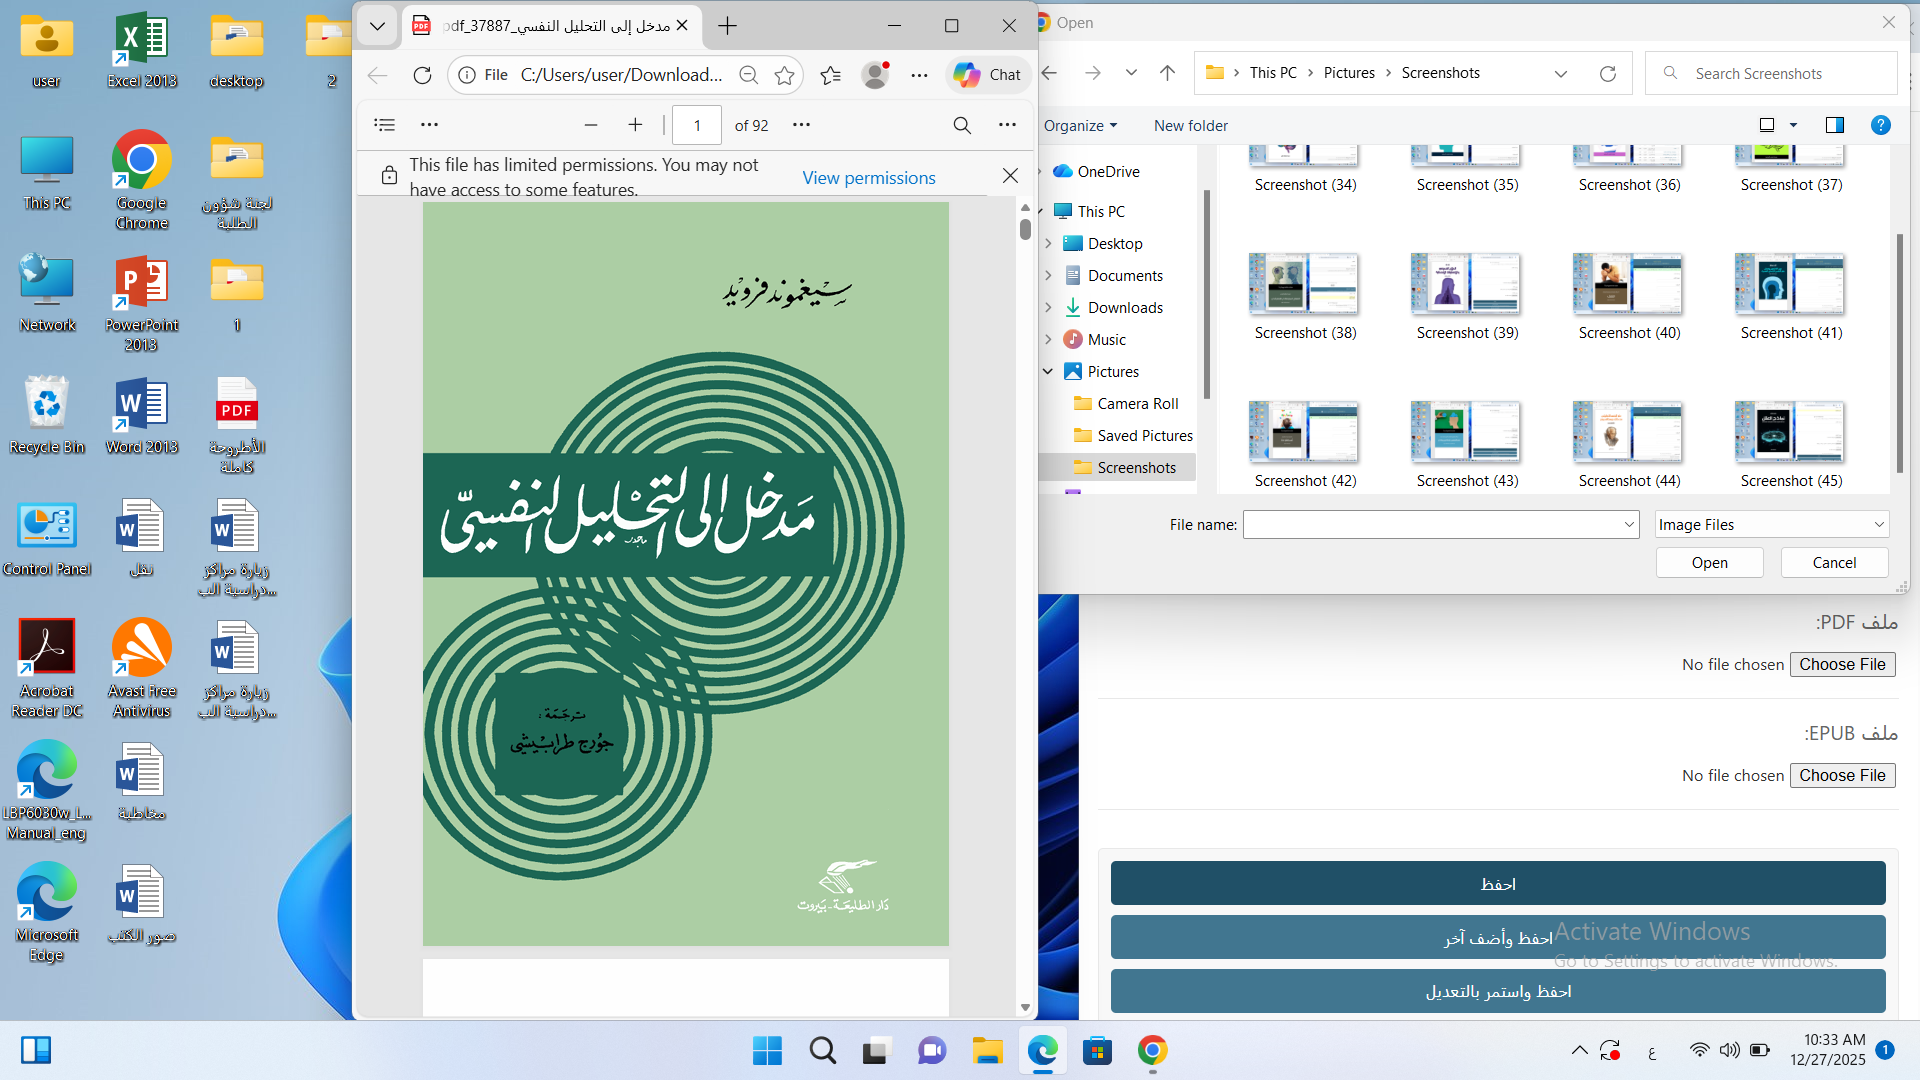Click New folder button
The height and width of the screenshot is (1080, 1920).
1190,126
